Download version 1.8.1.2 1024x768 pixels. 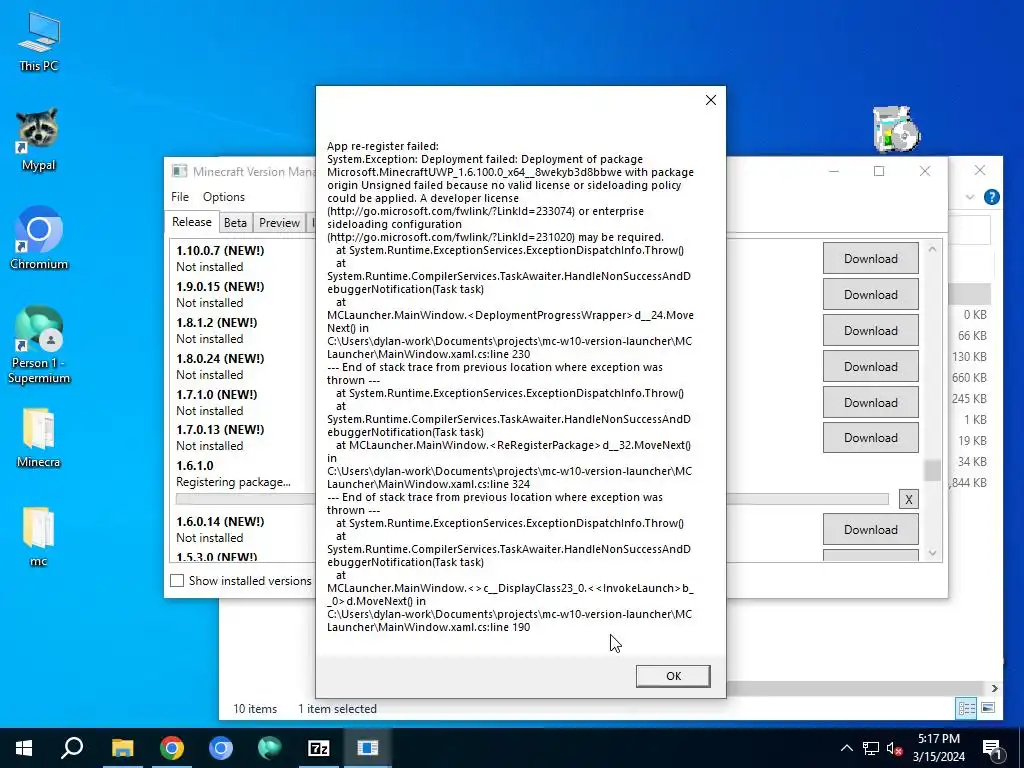[x=871, y=330]
